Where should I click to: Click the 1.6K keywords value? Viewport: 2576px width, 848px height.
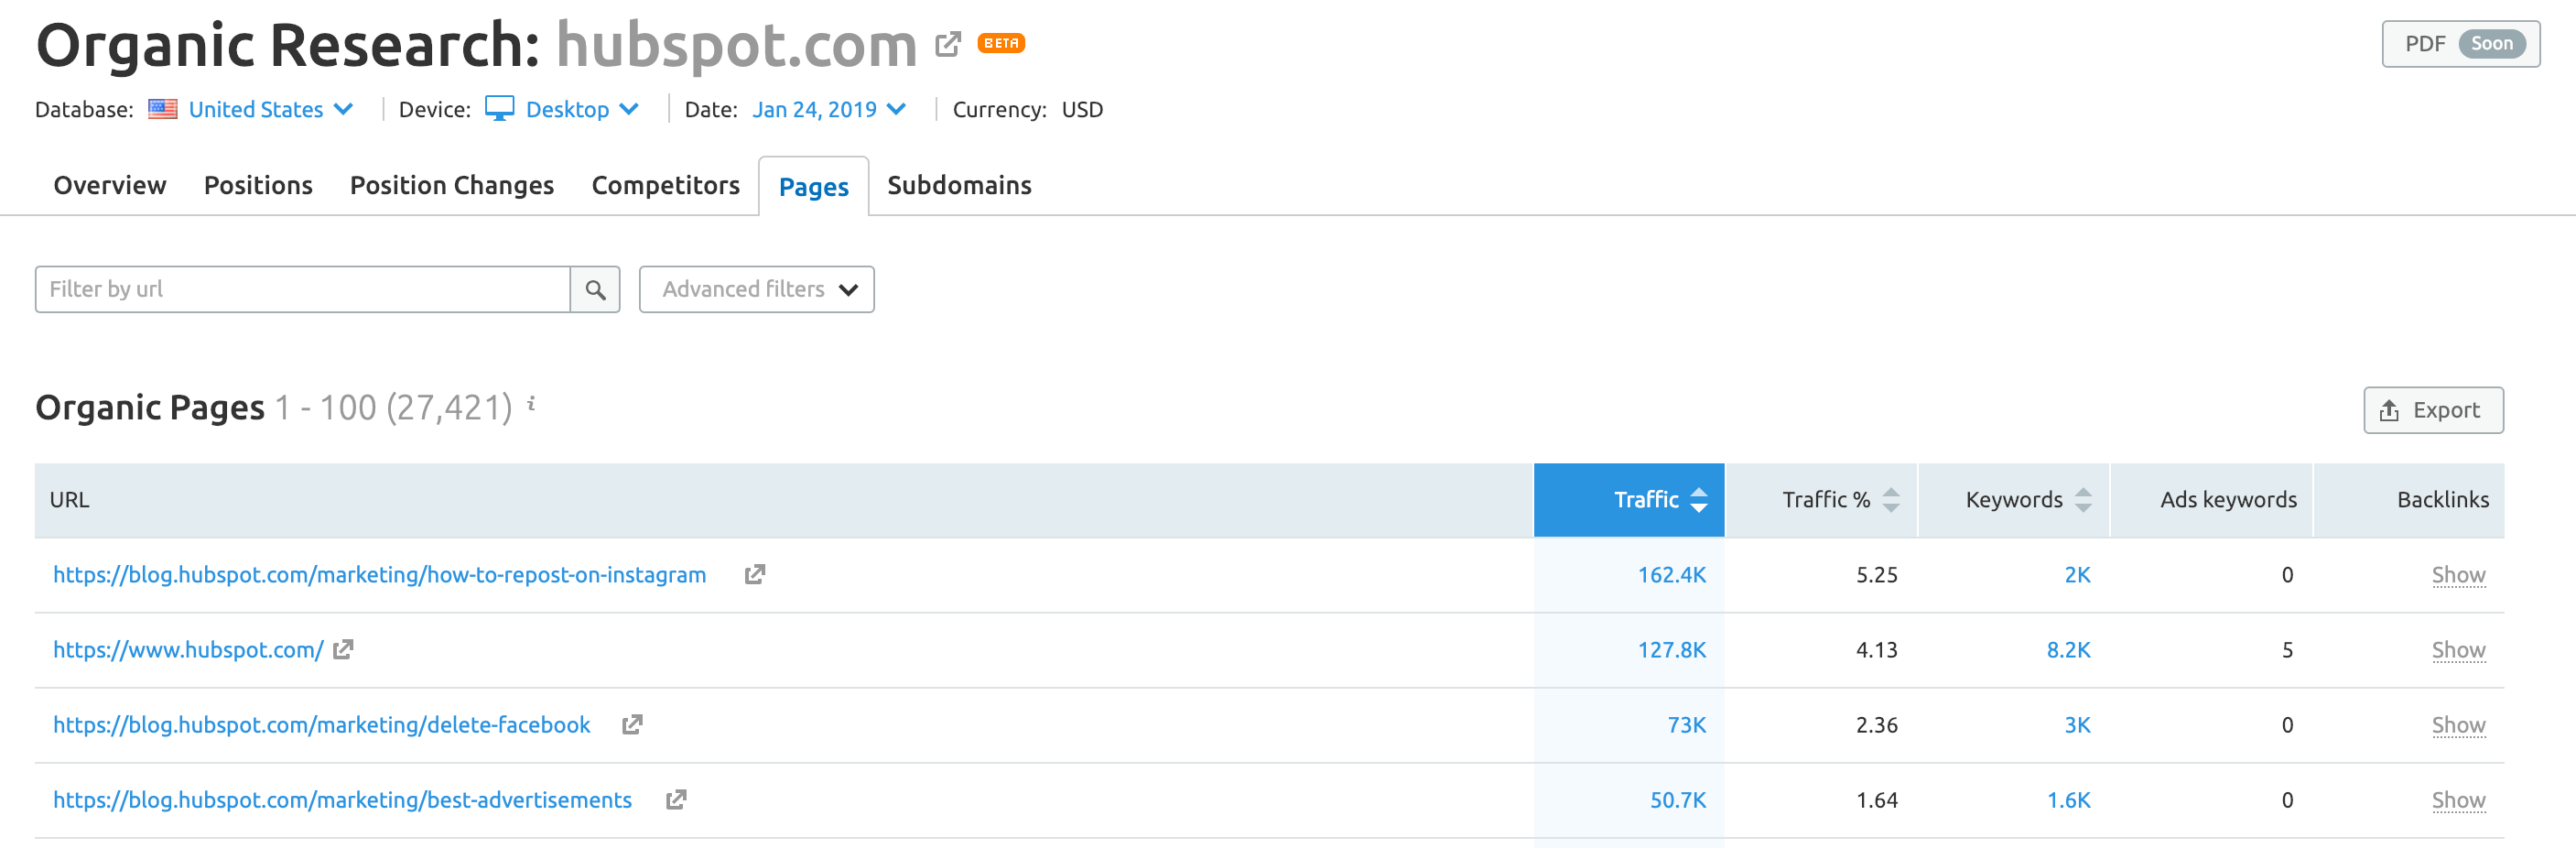click(x=2068, y=799)
